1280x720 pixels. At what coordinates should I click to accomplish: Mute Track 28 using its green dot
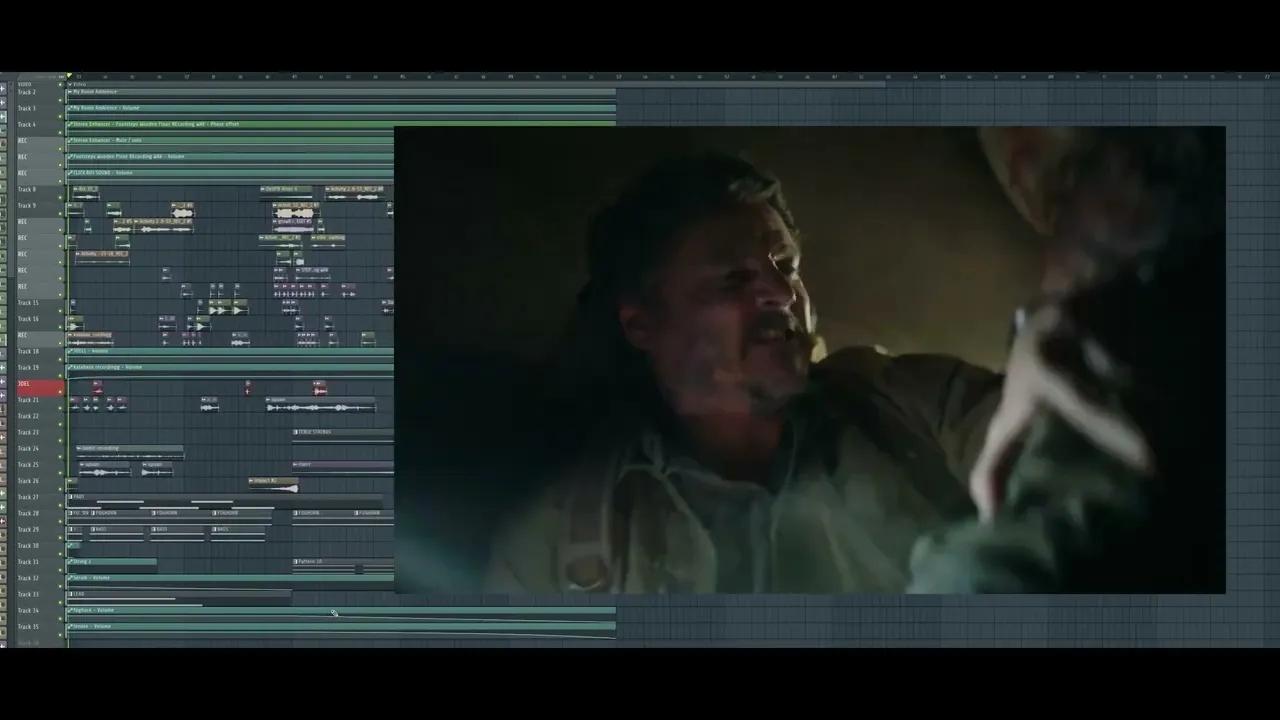(60, 519)
